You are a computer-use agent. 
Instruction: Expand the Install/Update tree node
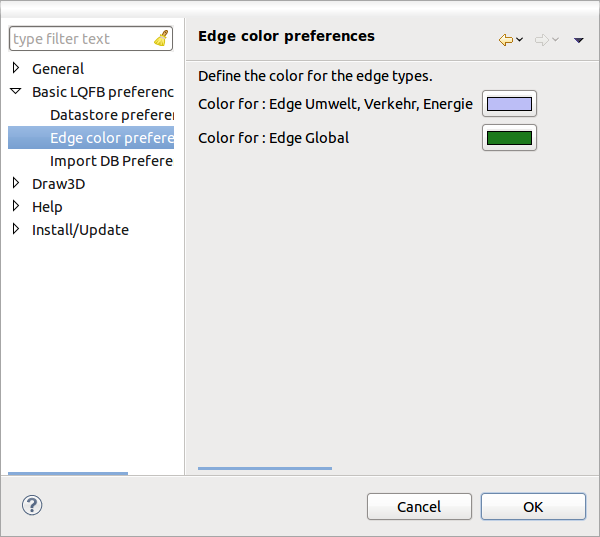click(x=16, y=230)
